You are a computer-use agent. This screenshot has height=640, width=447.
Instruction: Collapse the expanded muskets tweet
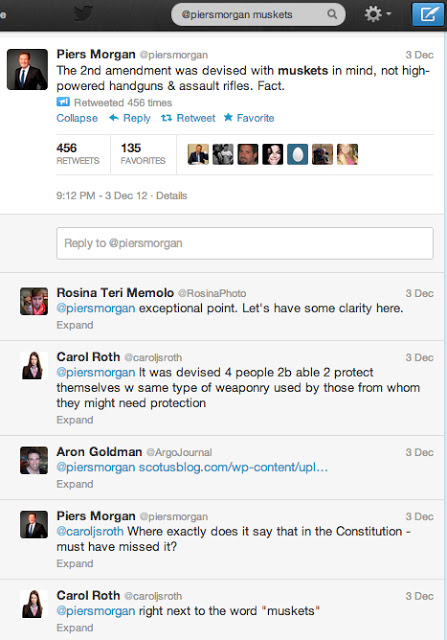(x=77, y=118)
